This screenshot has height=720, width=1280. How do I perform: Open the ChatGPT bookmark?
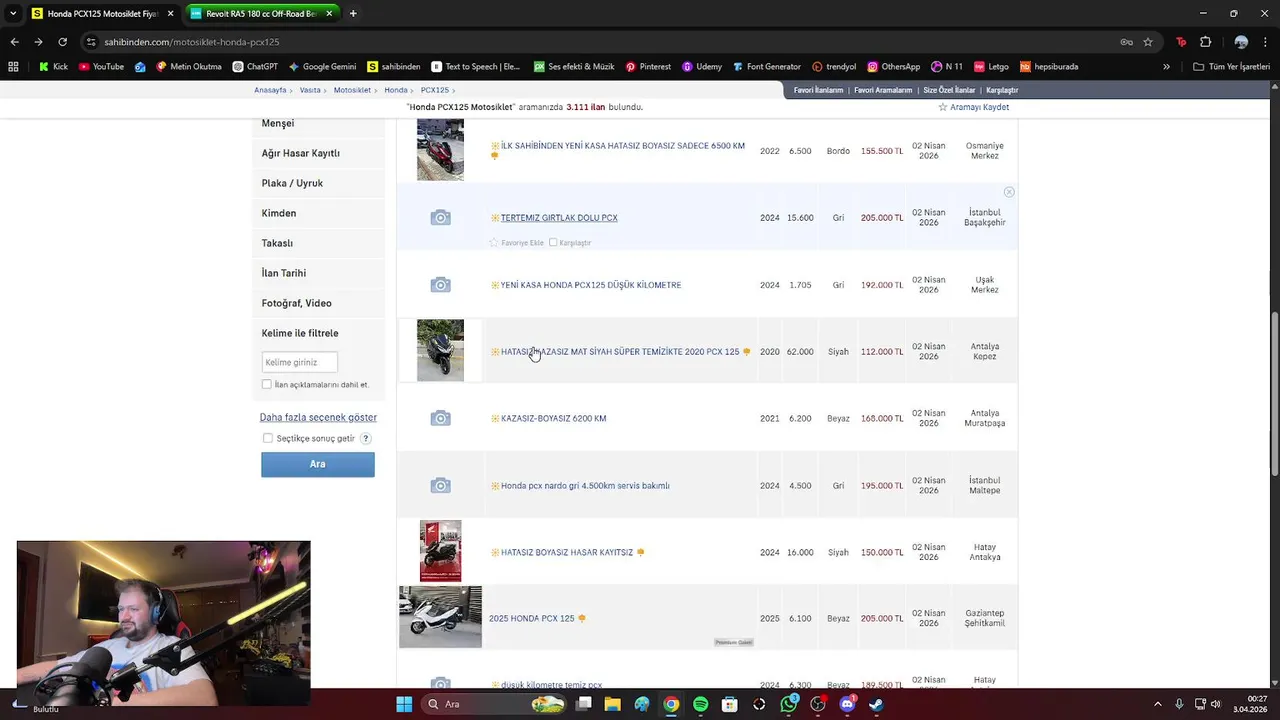click(x=255, y=67)
